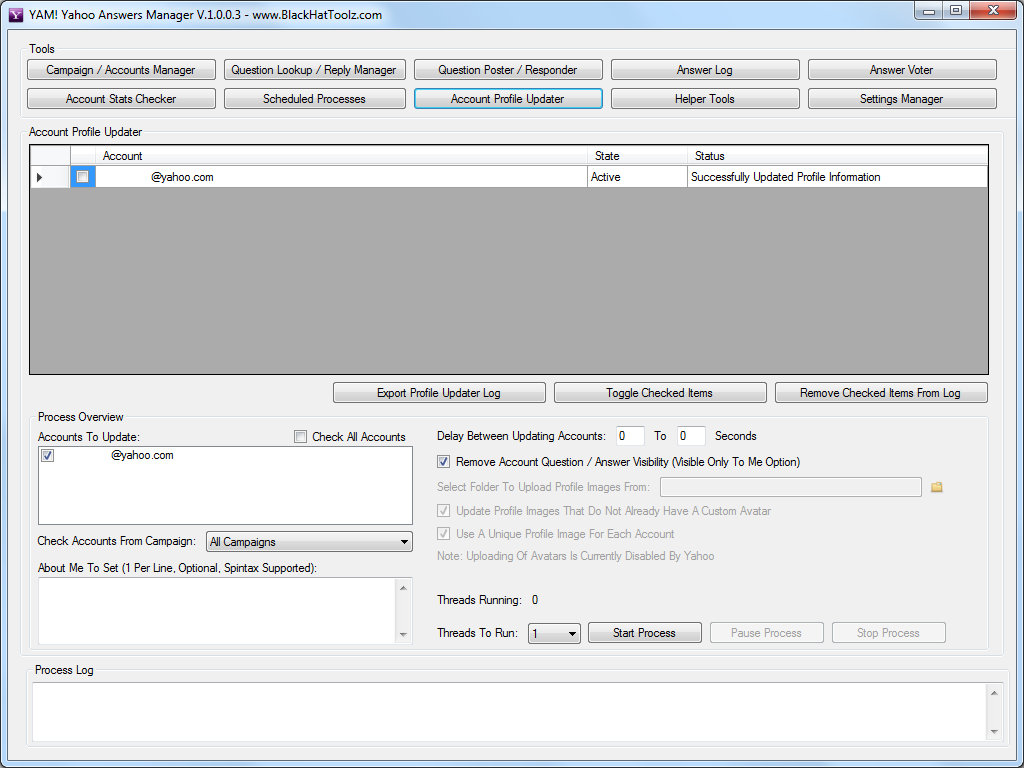Viewport: 1024px width, 768px height.
Task: Click the Account column header
Action: [342, 155]
